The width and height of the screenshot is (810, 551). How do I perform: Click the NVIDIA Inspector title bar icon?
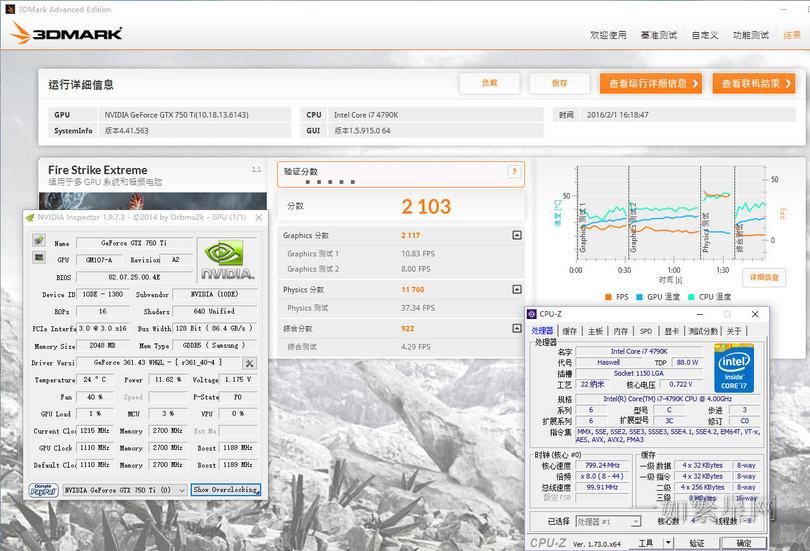[x=30, y=217]
